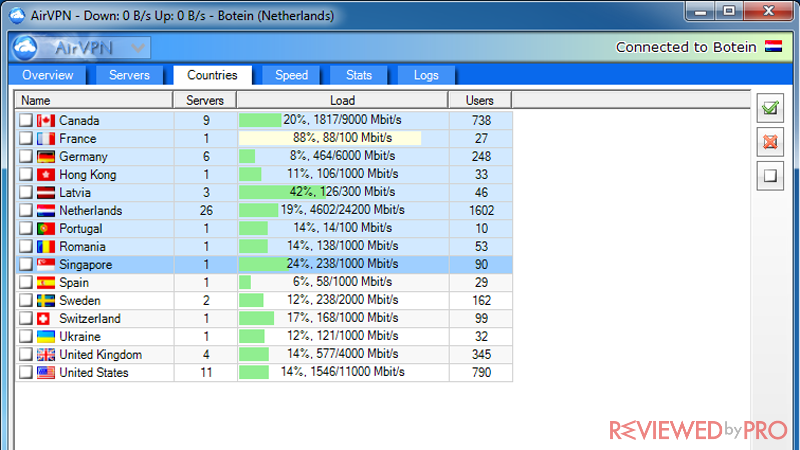Select the Portugal country name
Screen dimensions: 800x450
pos(81,229)
